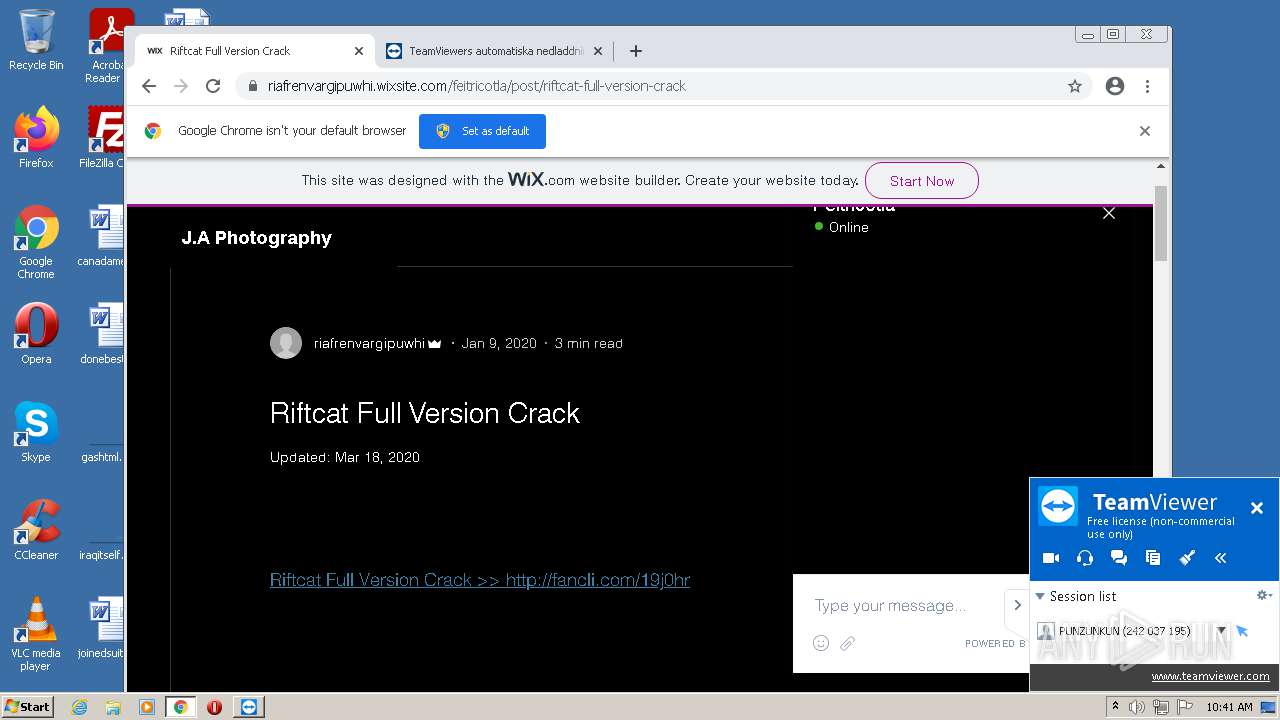This screenshot has width=1280, height=720.
Task: Click J.A Photography site title
Action: tap(256, 238)
